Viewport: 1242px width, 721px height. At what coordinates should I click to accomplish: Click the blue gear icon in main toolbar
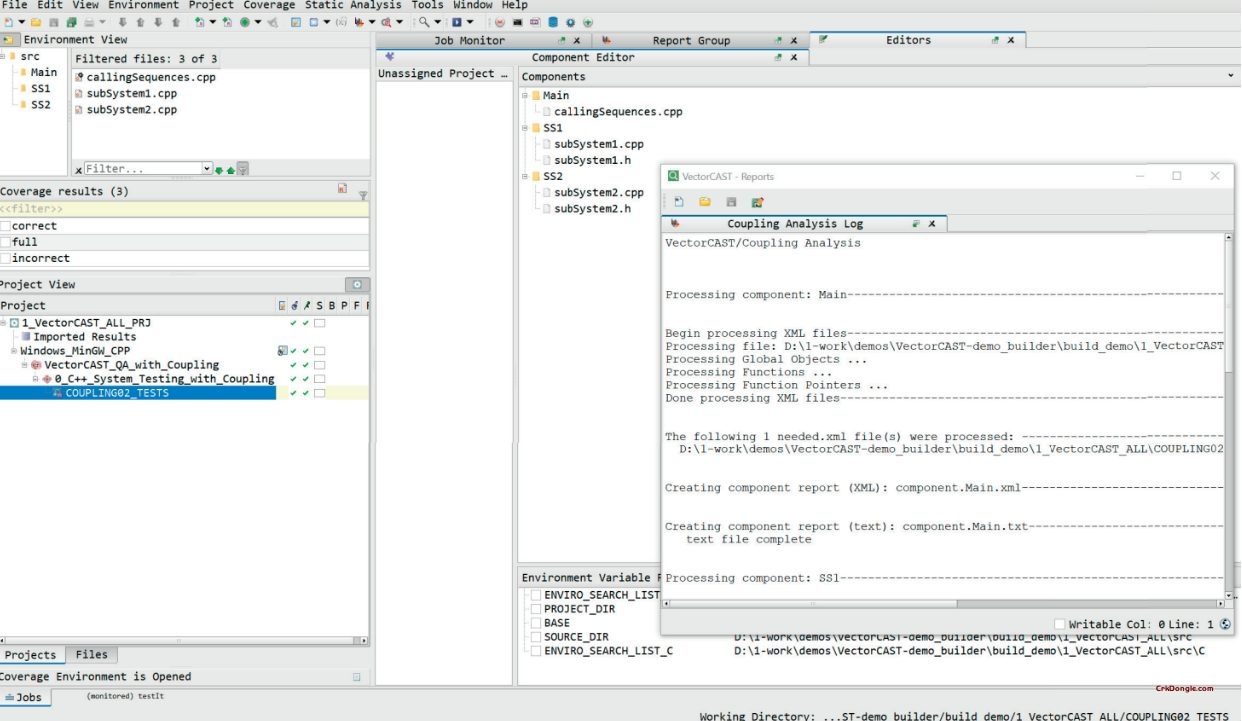point(571,22)
